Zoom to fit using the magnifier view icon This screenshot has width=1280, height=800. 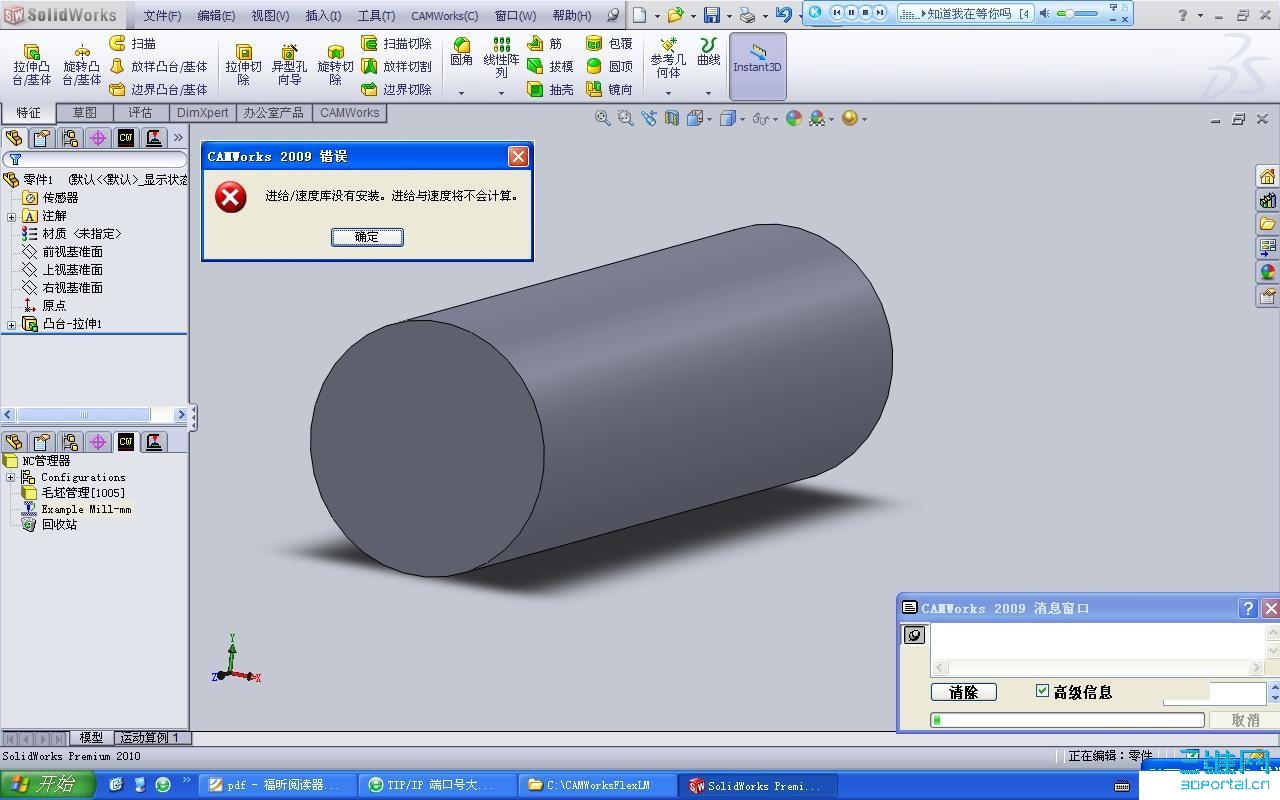coord(603,118)
